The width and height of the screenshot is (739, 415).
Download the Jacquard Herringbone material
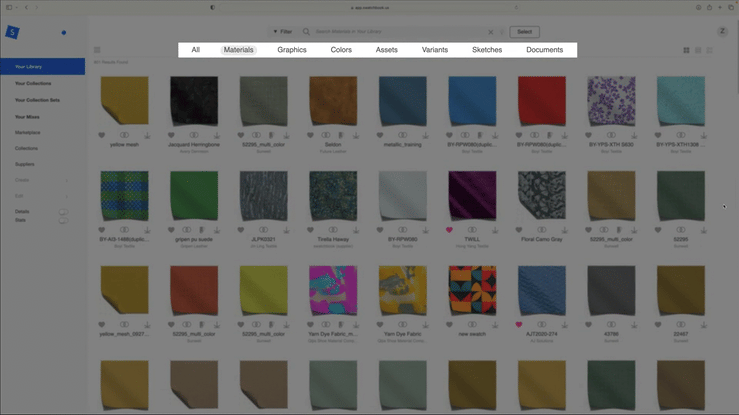[217, 136]
